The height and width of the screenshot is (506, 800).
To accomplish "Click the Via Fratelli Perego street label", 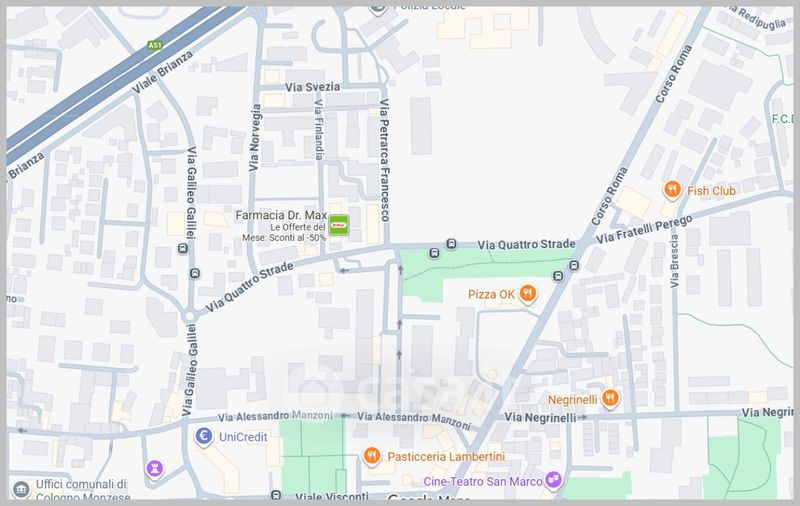I will point(644,229).
